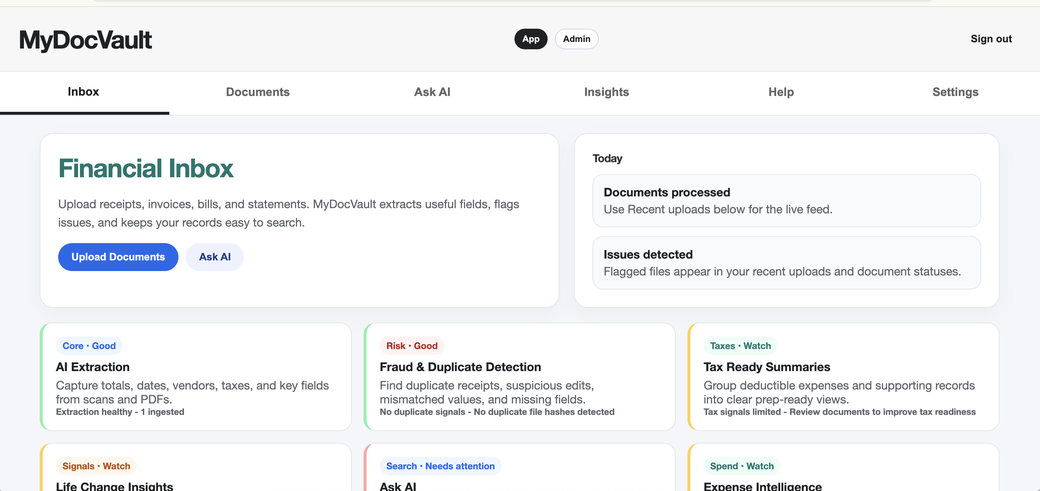Go to the Insights tab

606,92
